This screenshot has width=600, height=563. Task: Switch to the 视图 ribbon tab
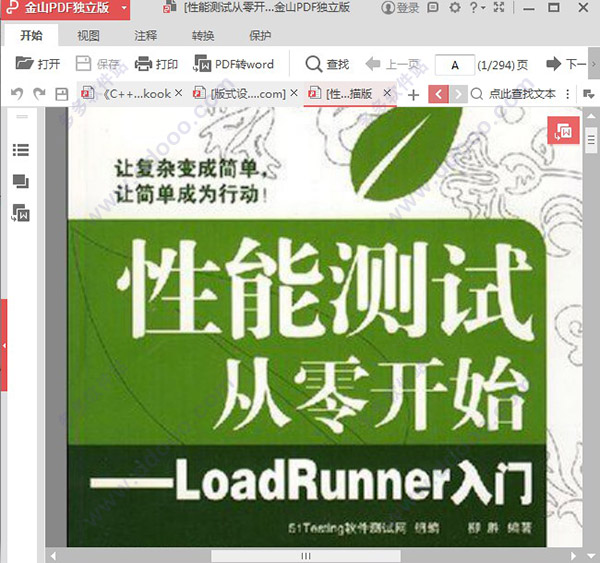(88, 36)
